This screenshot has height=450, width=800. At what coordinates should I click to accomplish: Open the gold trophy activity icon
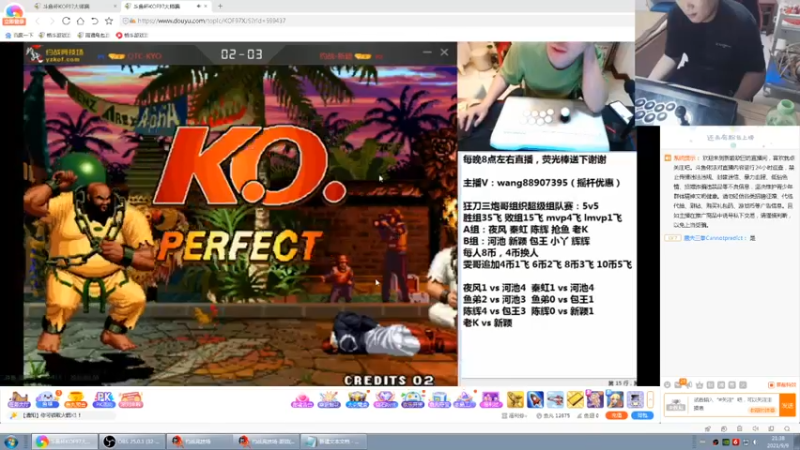point(75,399)
